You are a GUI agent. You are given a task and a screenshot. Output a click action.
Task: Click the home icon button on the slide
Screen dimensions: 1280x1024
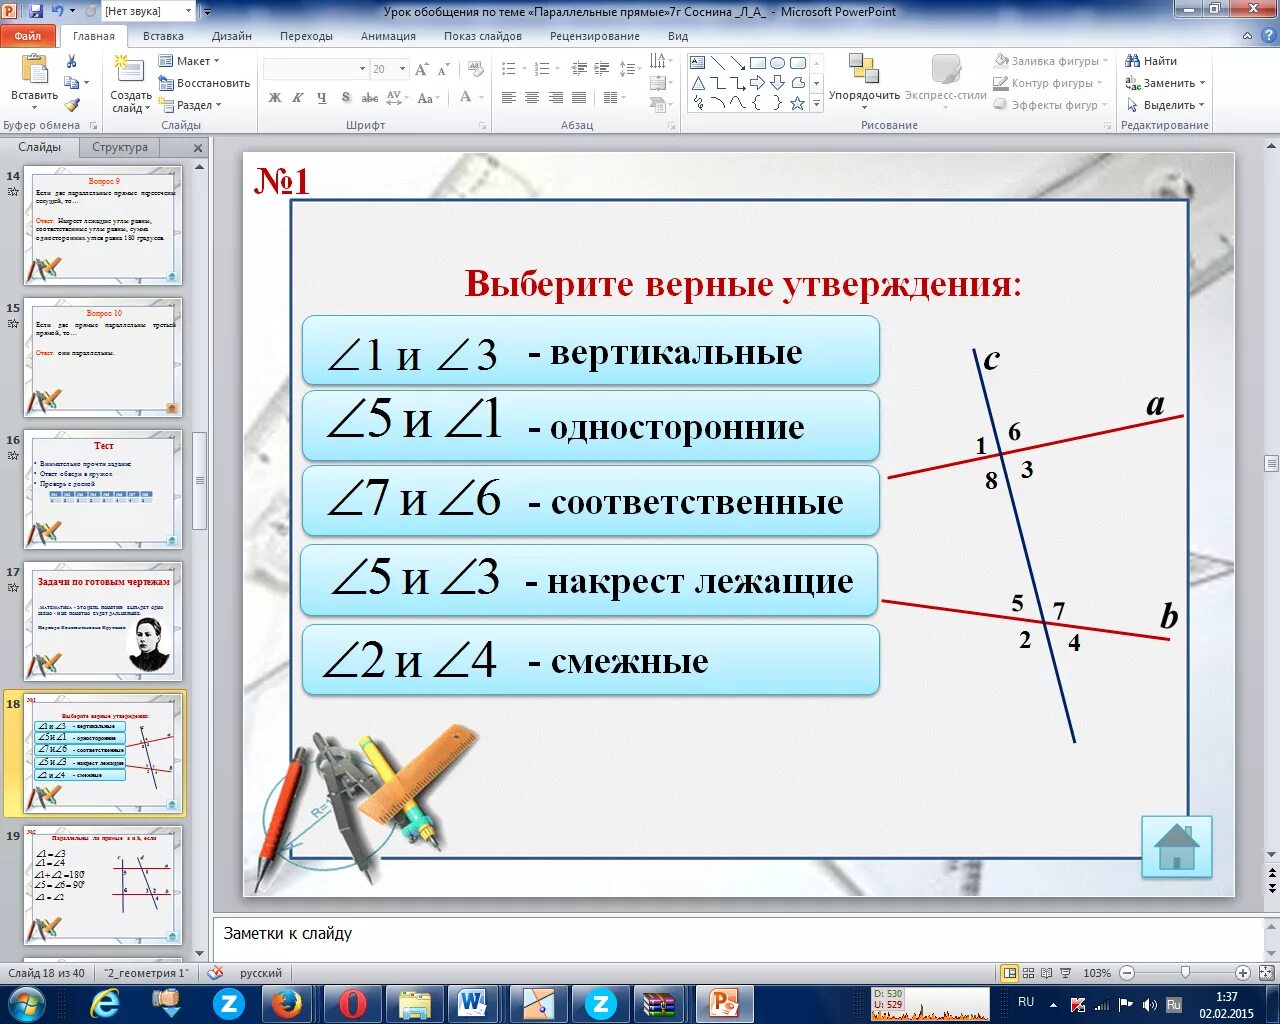click(1176, 847)
